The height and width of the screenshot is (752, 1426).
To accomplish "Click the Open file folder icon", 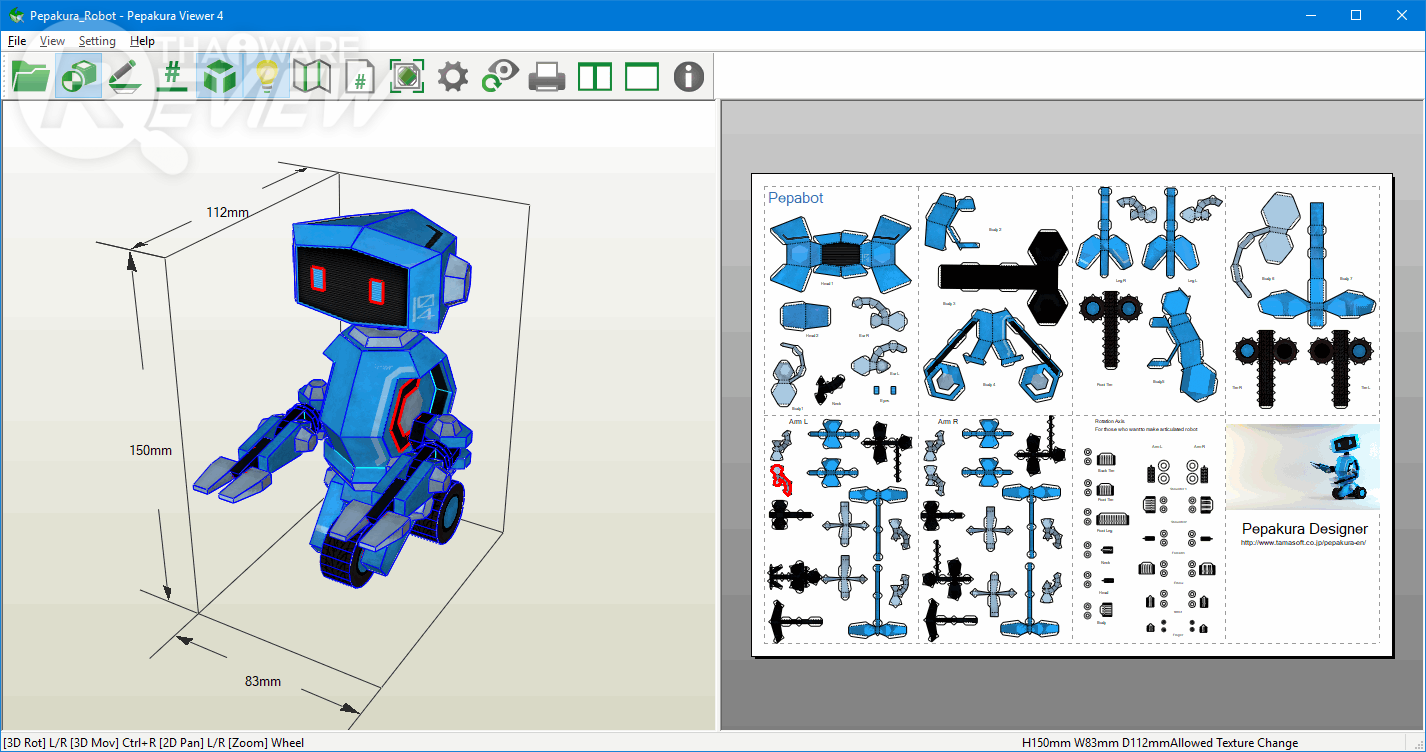I will click(31, 76).
